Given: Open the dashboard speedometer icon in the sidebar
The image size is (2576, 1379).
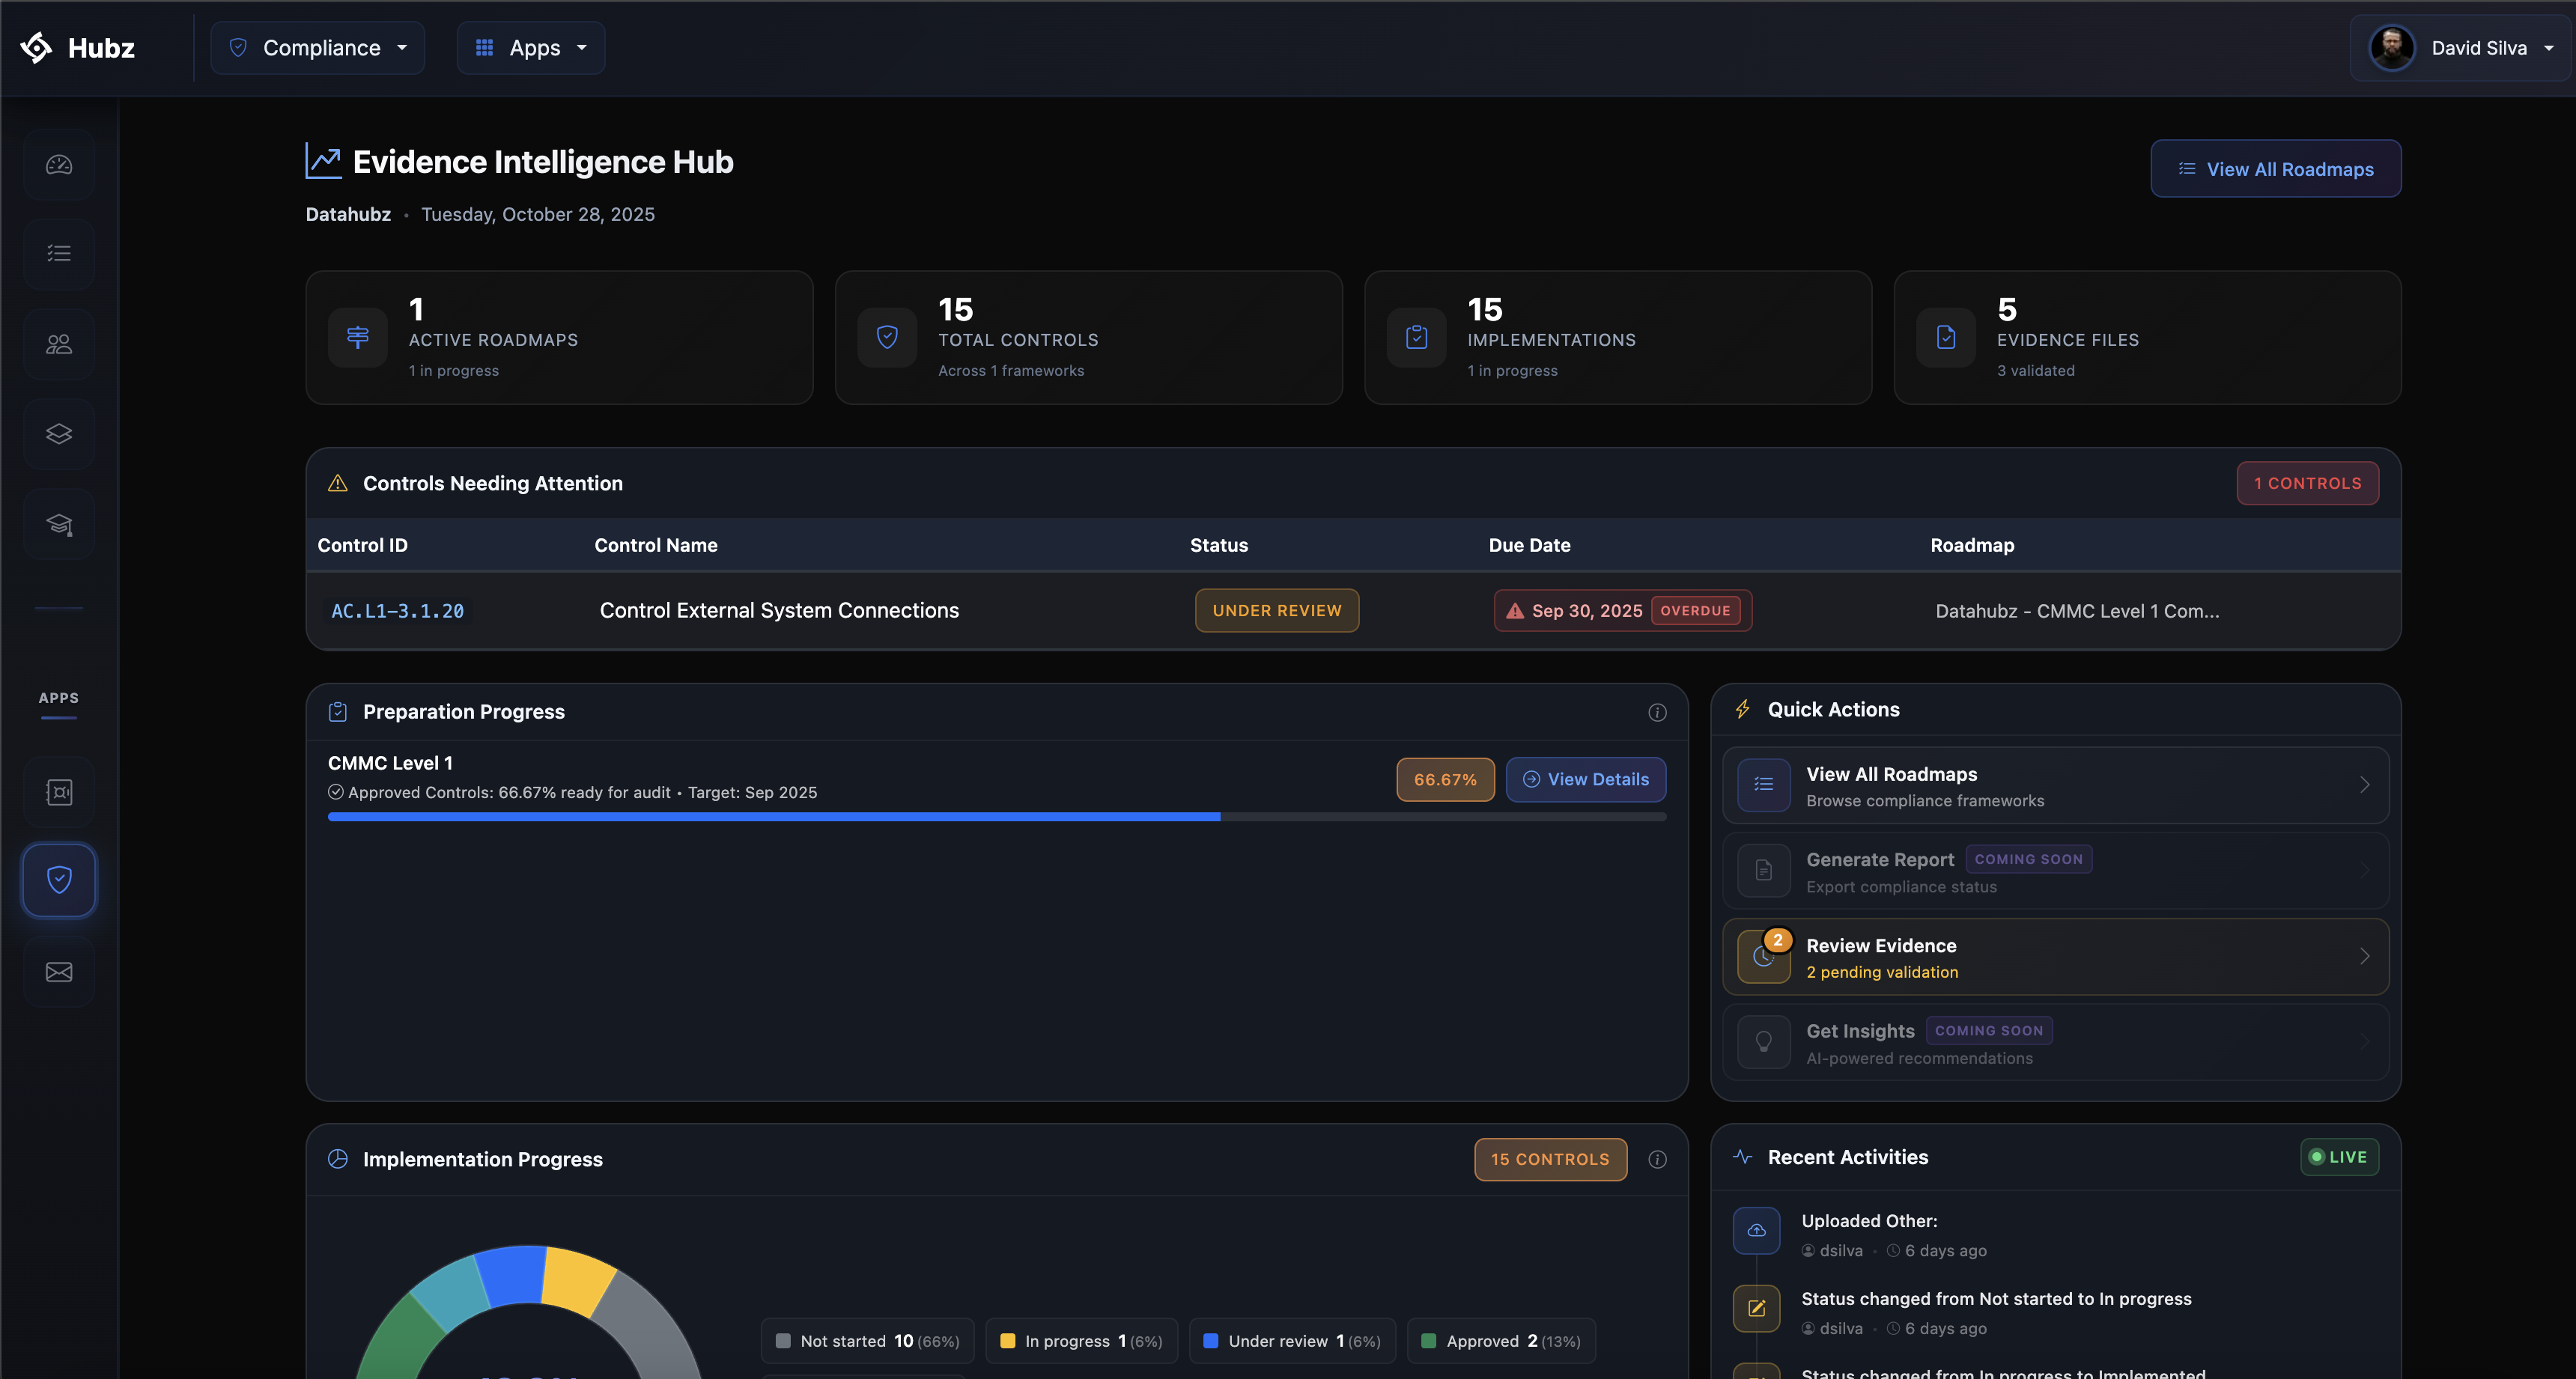Looking at the screenshot, I should click(x=58, y=164).
